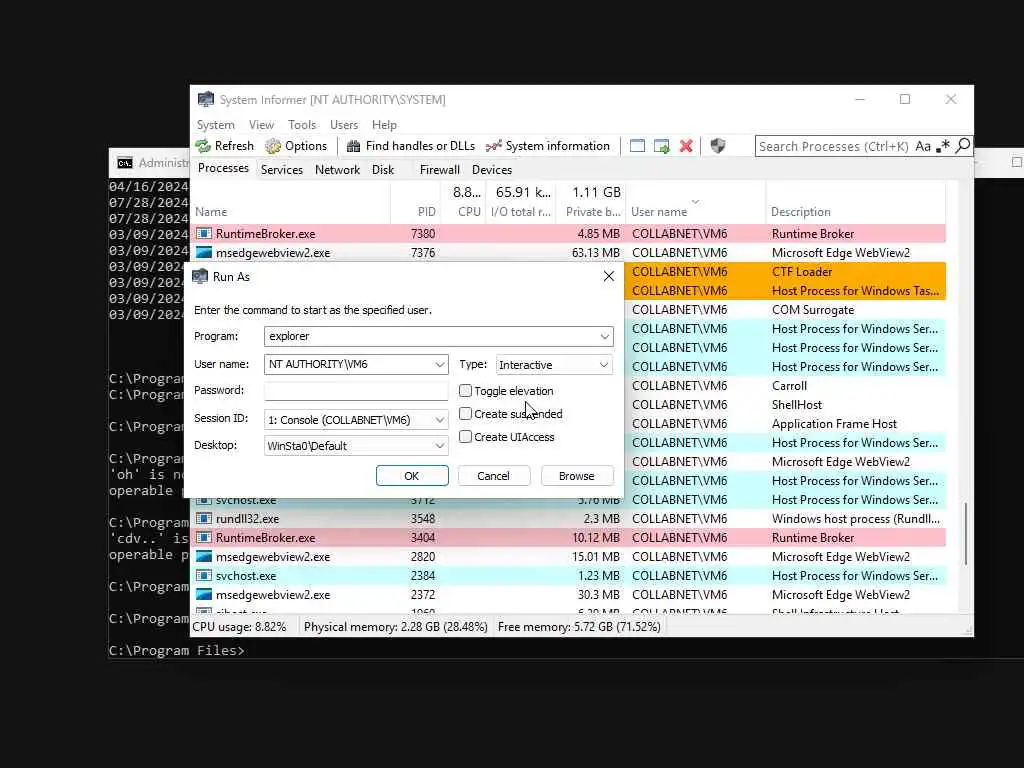This screenshot has height=768, width=1024.
Task: Open the System menu
Action: coord(216,125)
